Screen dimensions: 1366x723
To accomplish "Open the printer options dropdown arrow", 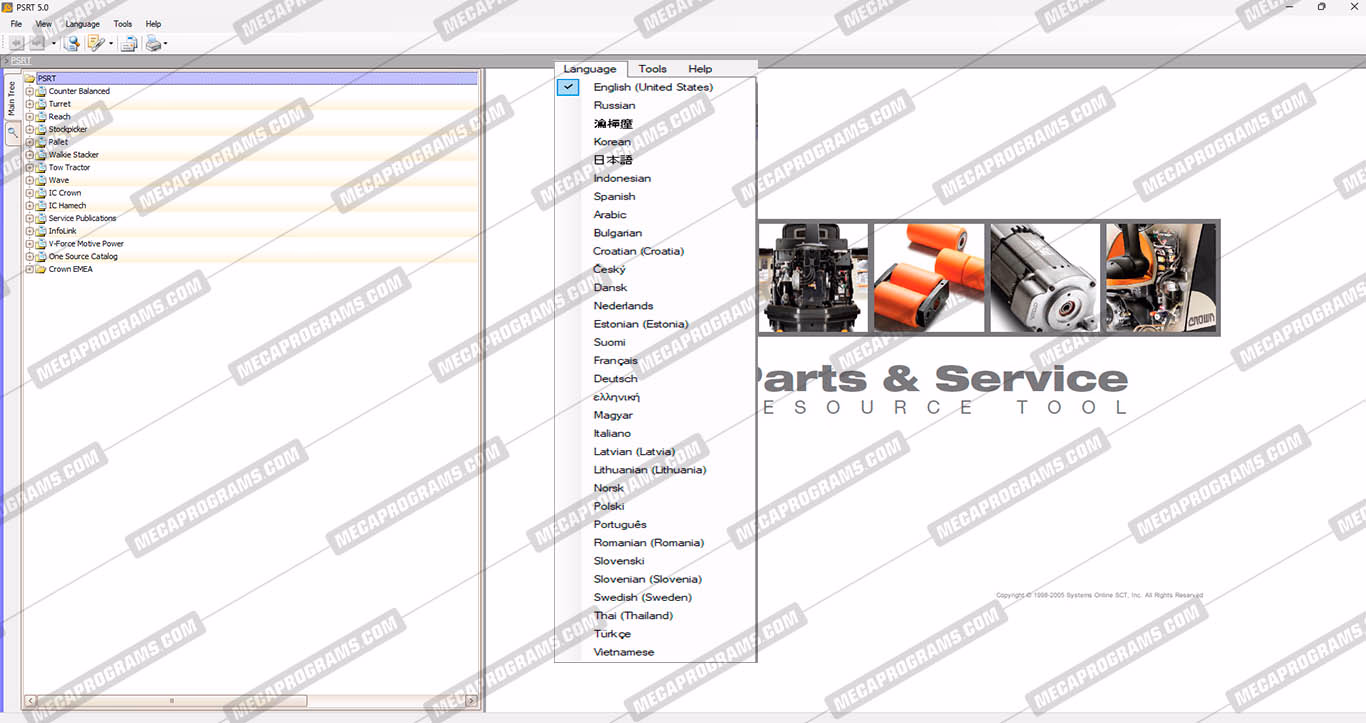I will 166,43.
